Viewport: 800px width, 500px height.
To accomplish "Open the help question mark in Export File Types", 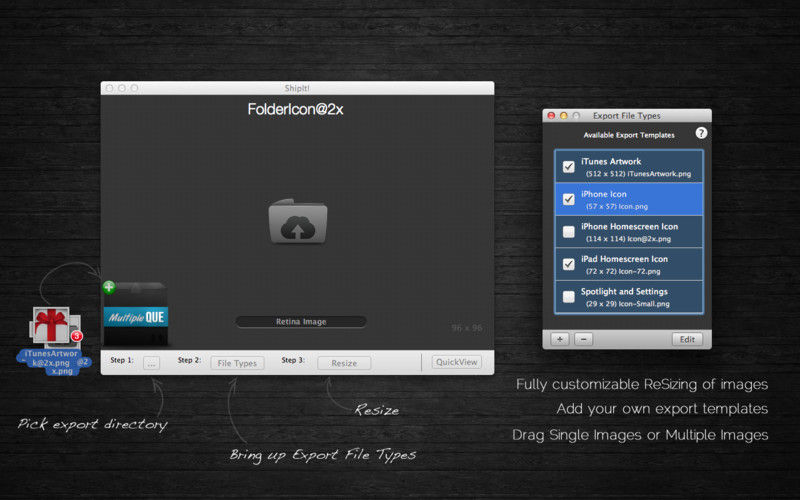I will pos(701,133).
